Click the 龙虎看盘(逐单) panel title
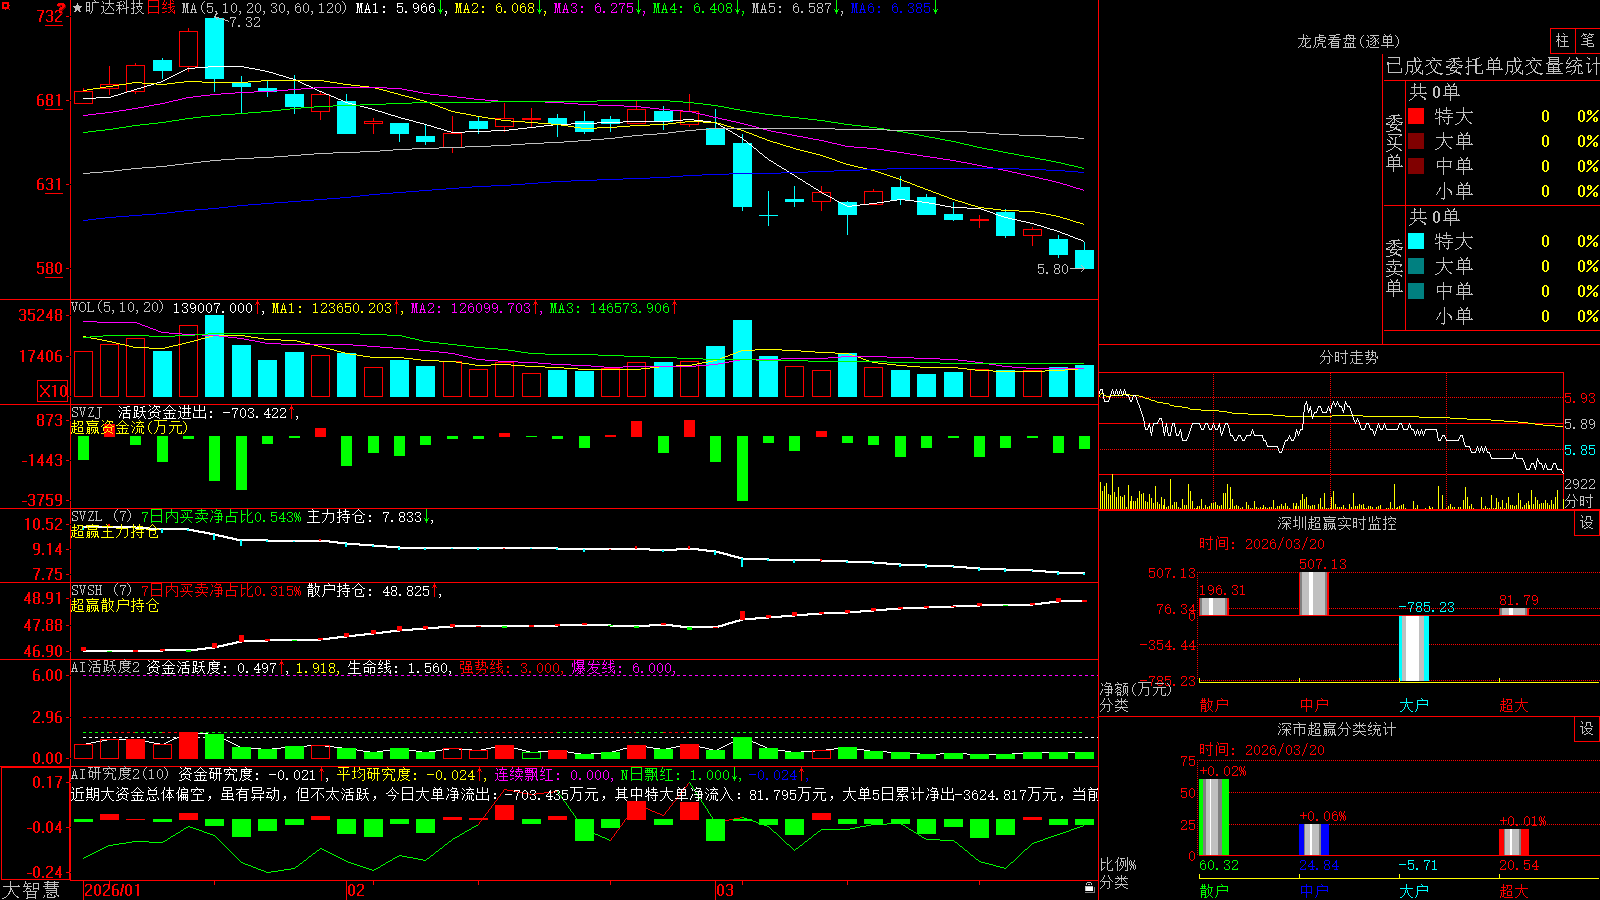Viewport: 1600px width, 900px height. (x=1348, y=41)
